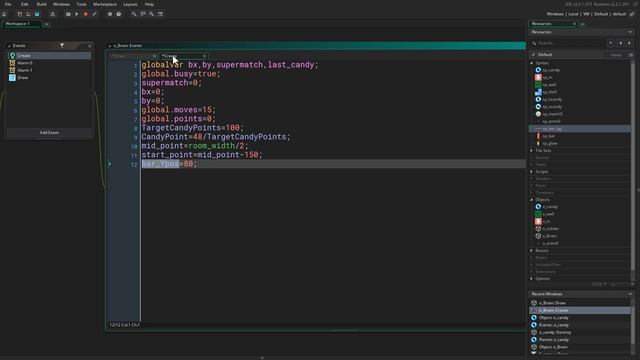Viewport: 640px width, 360px height.
Task: Open resource search options dropdown
Action: click(611, 43)
